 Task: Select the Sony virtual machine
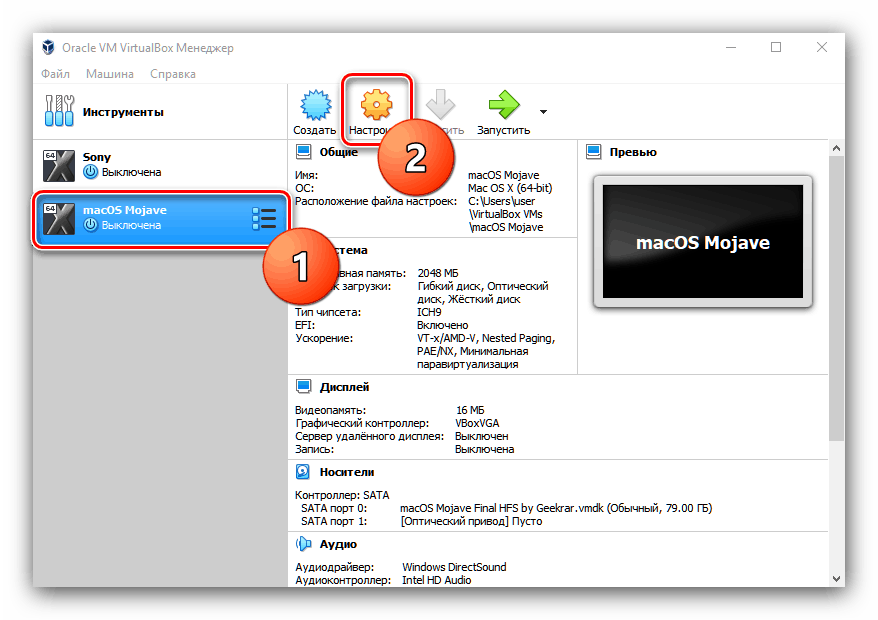[x=160, y=165]
